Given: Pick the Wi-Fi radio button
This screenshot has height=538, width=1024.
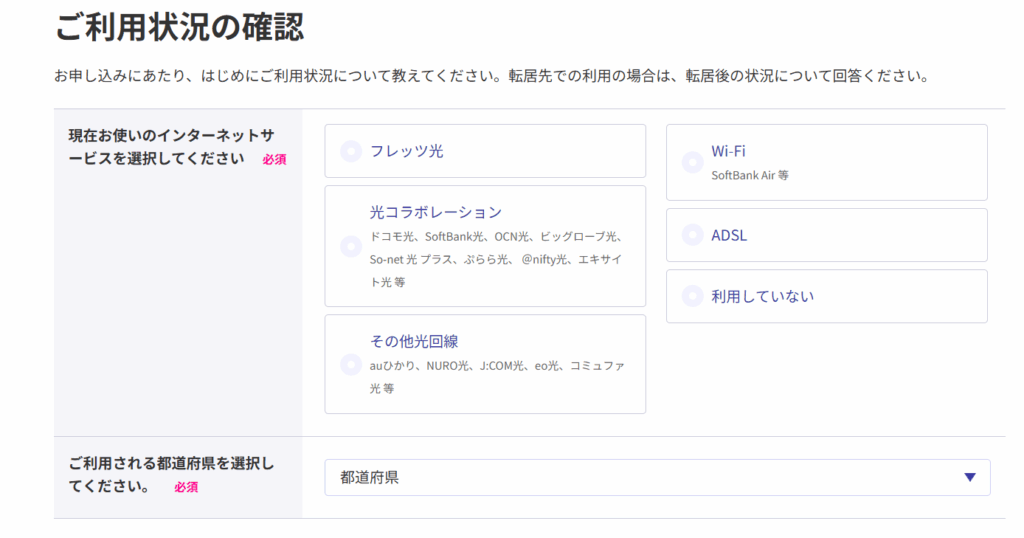Looking at the screenshot, I should tap(692, 162).
